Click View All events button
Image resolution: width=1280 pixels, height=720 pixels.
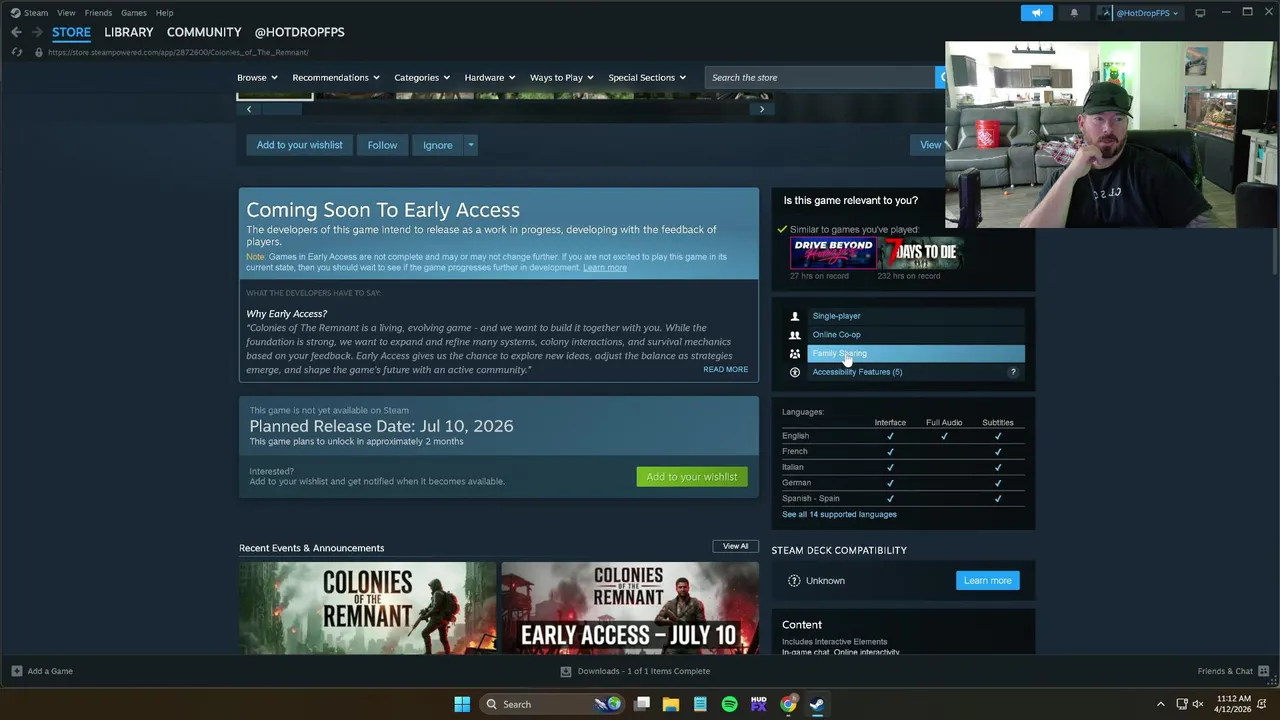click(x=735, y=546)
